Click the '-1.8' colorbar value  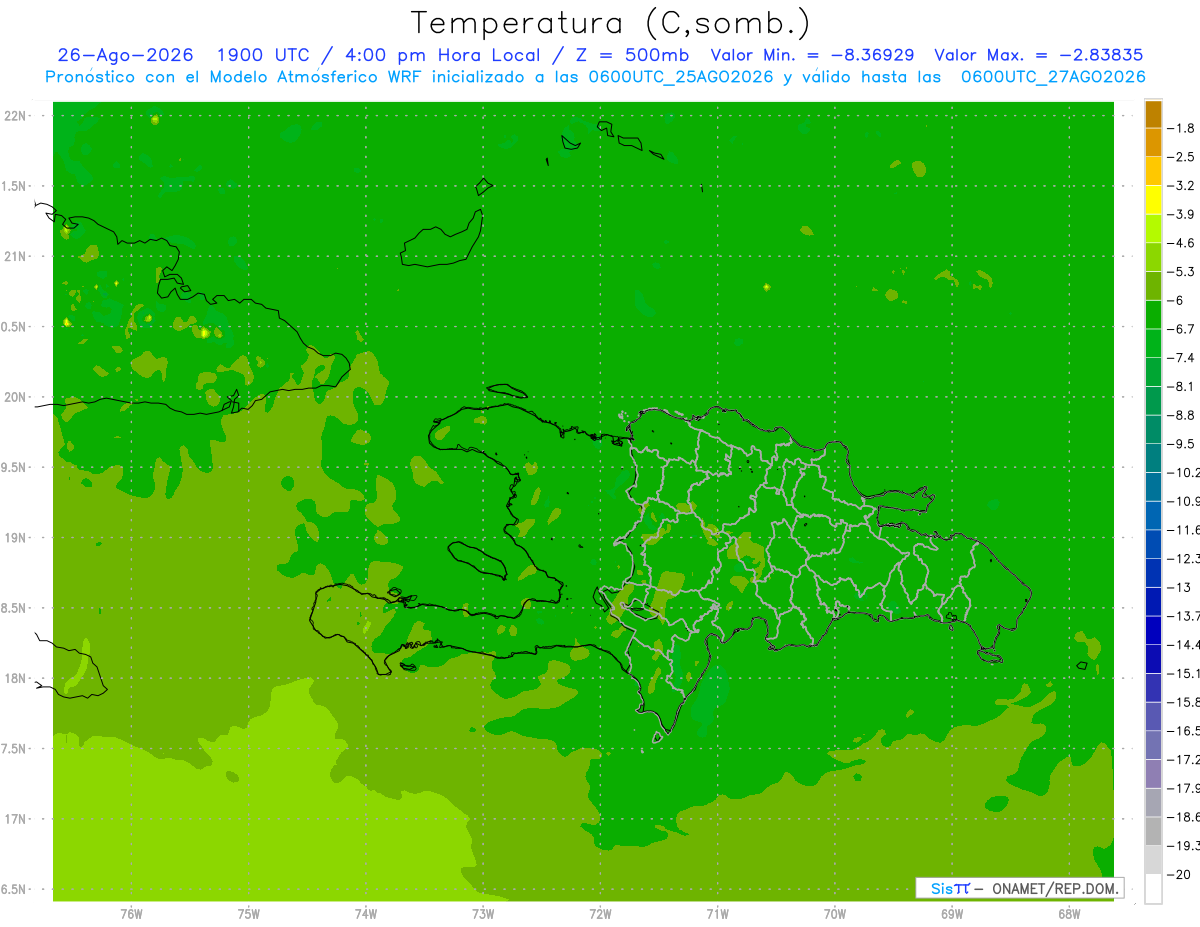[x=1181, y=128]
